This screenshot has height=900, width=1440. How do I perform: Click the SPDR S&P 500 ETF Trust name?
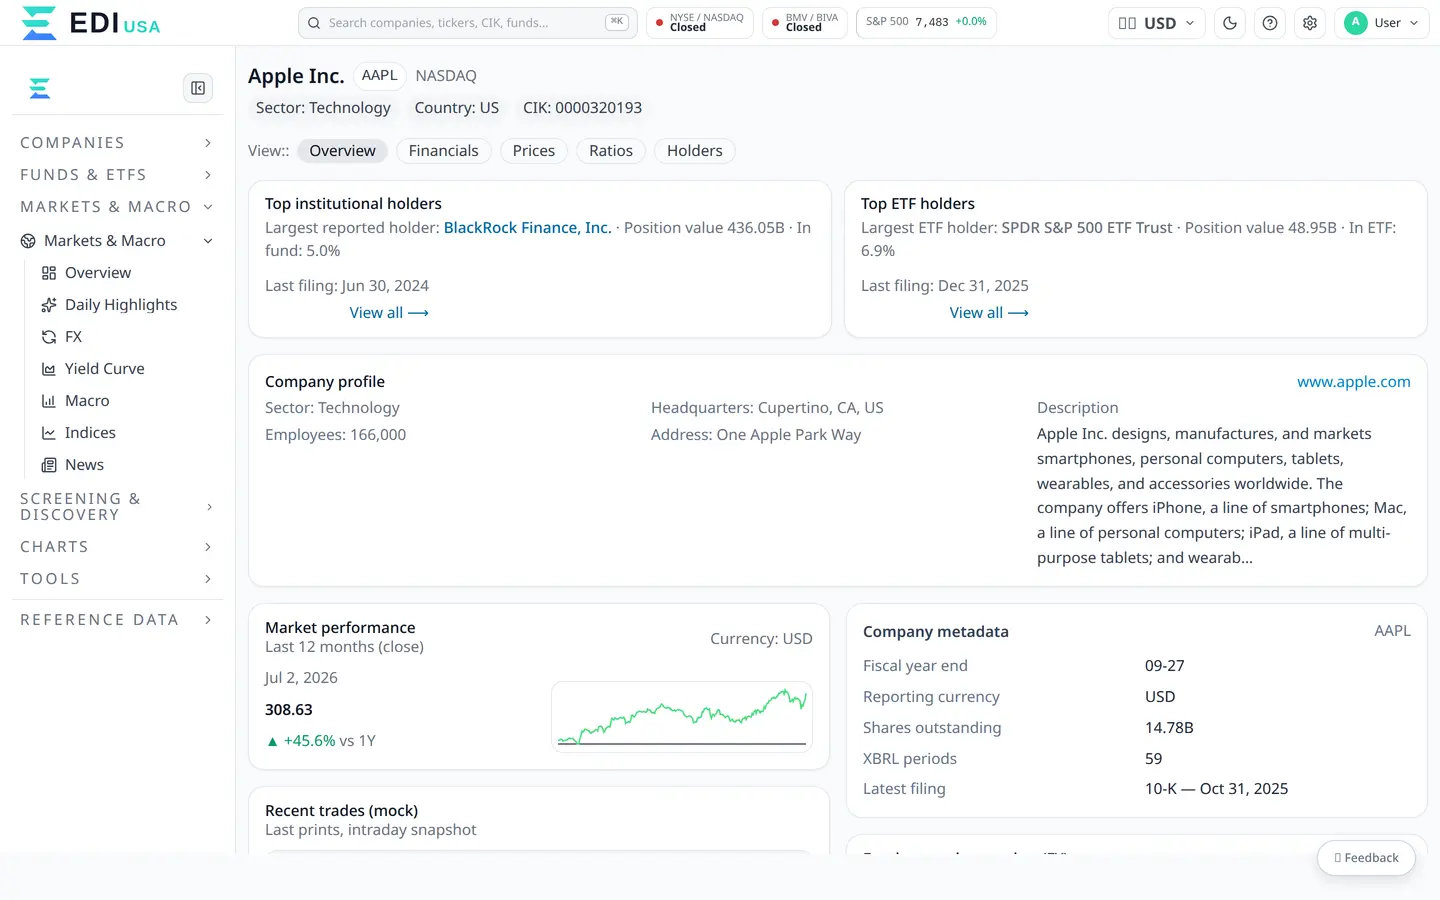pos(1087,228)
